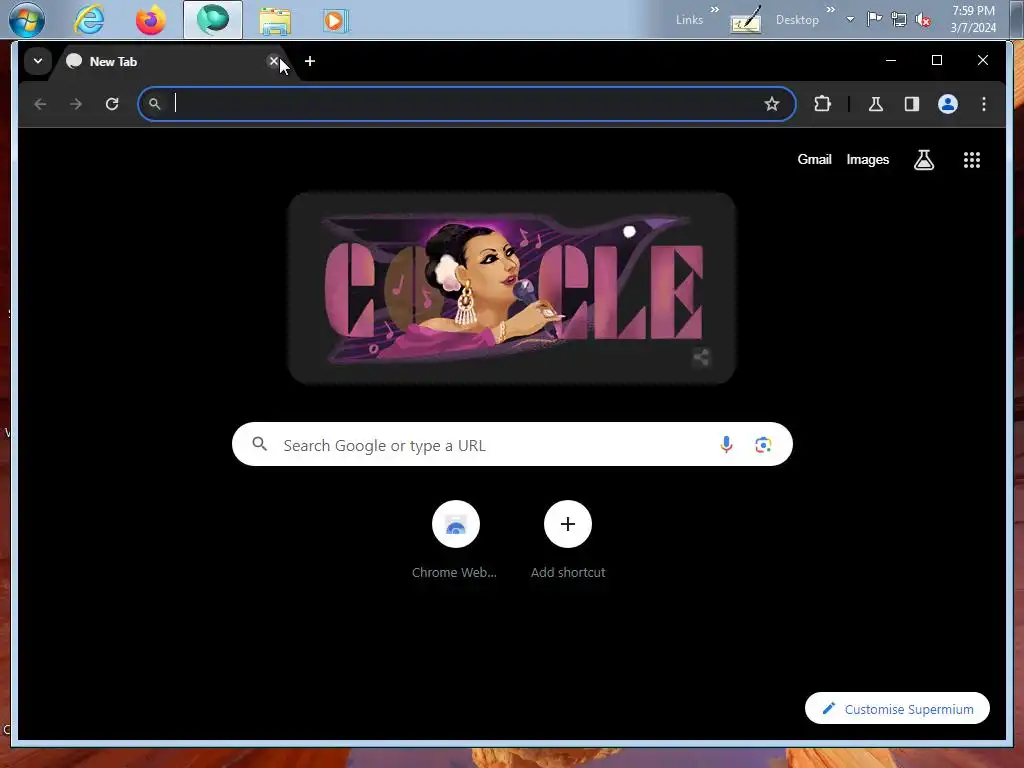Maximize the Supermium window
The image size is (1024, 768).
(936, 60)
